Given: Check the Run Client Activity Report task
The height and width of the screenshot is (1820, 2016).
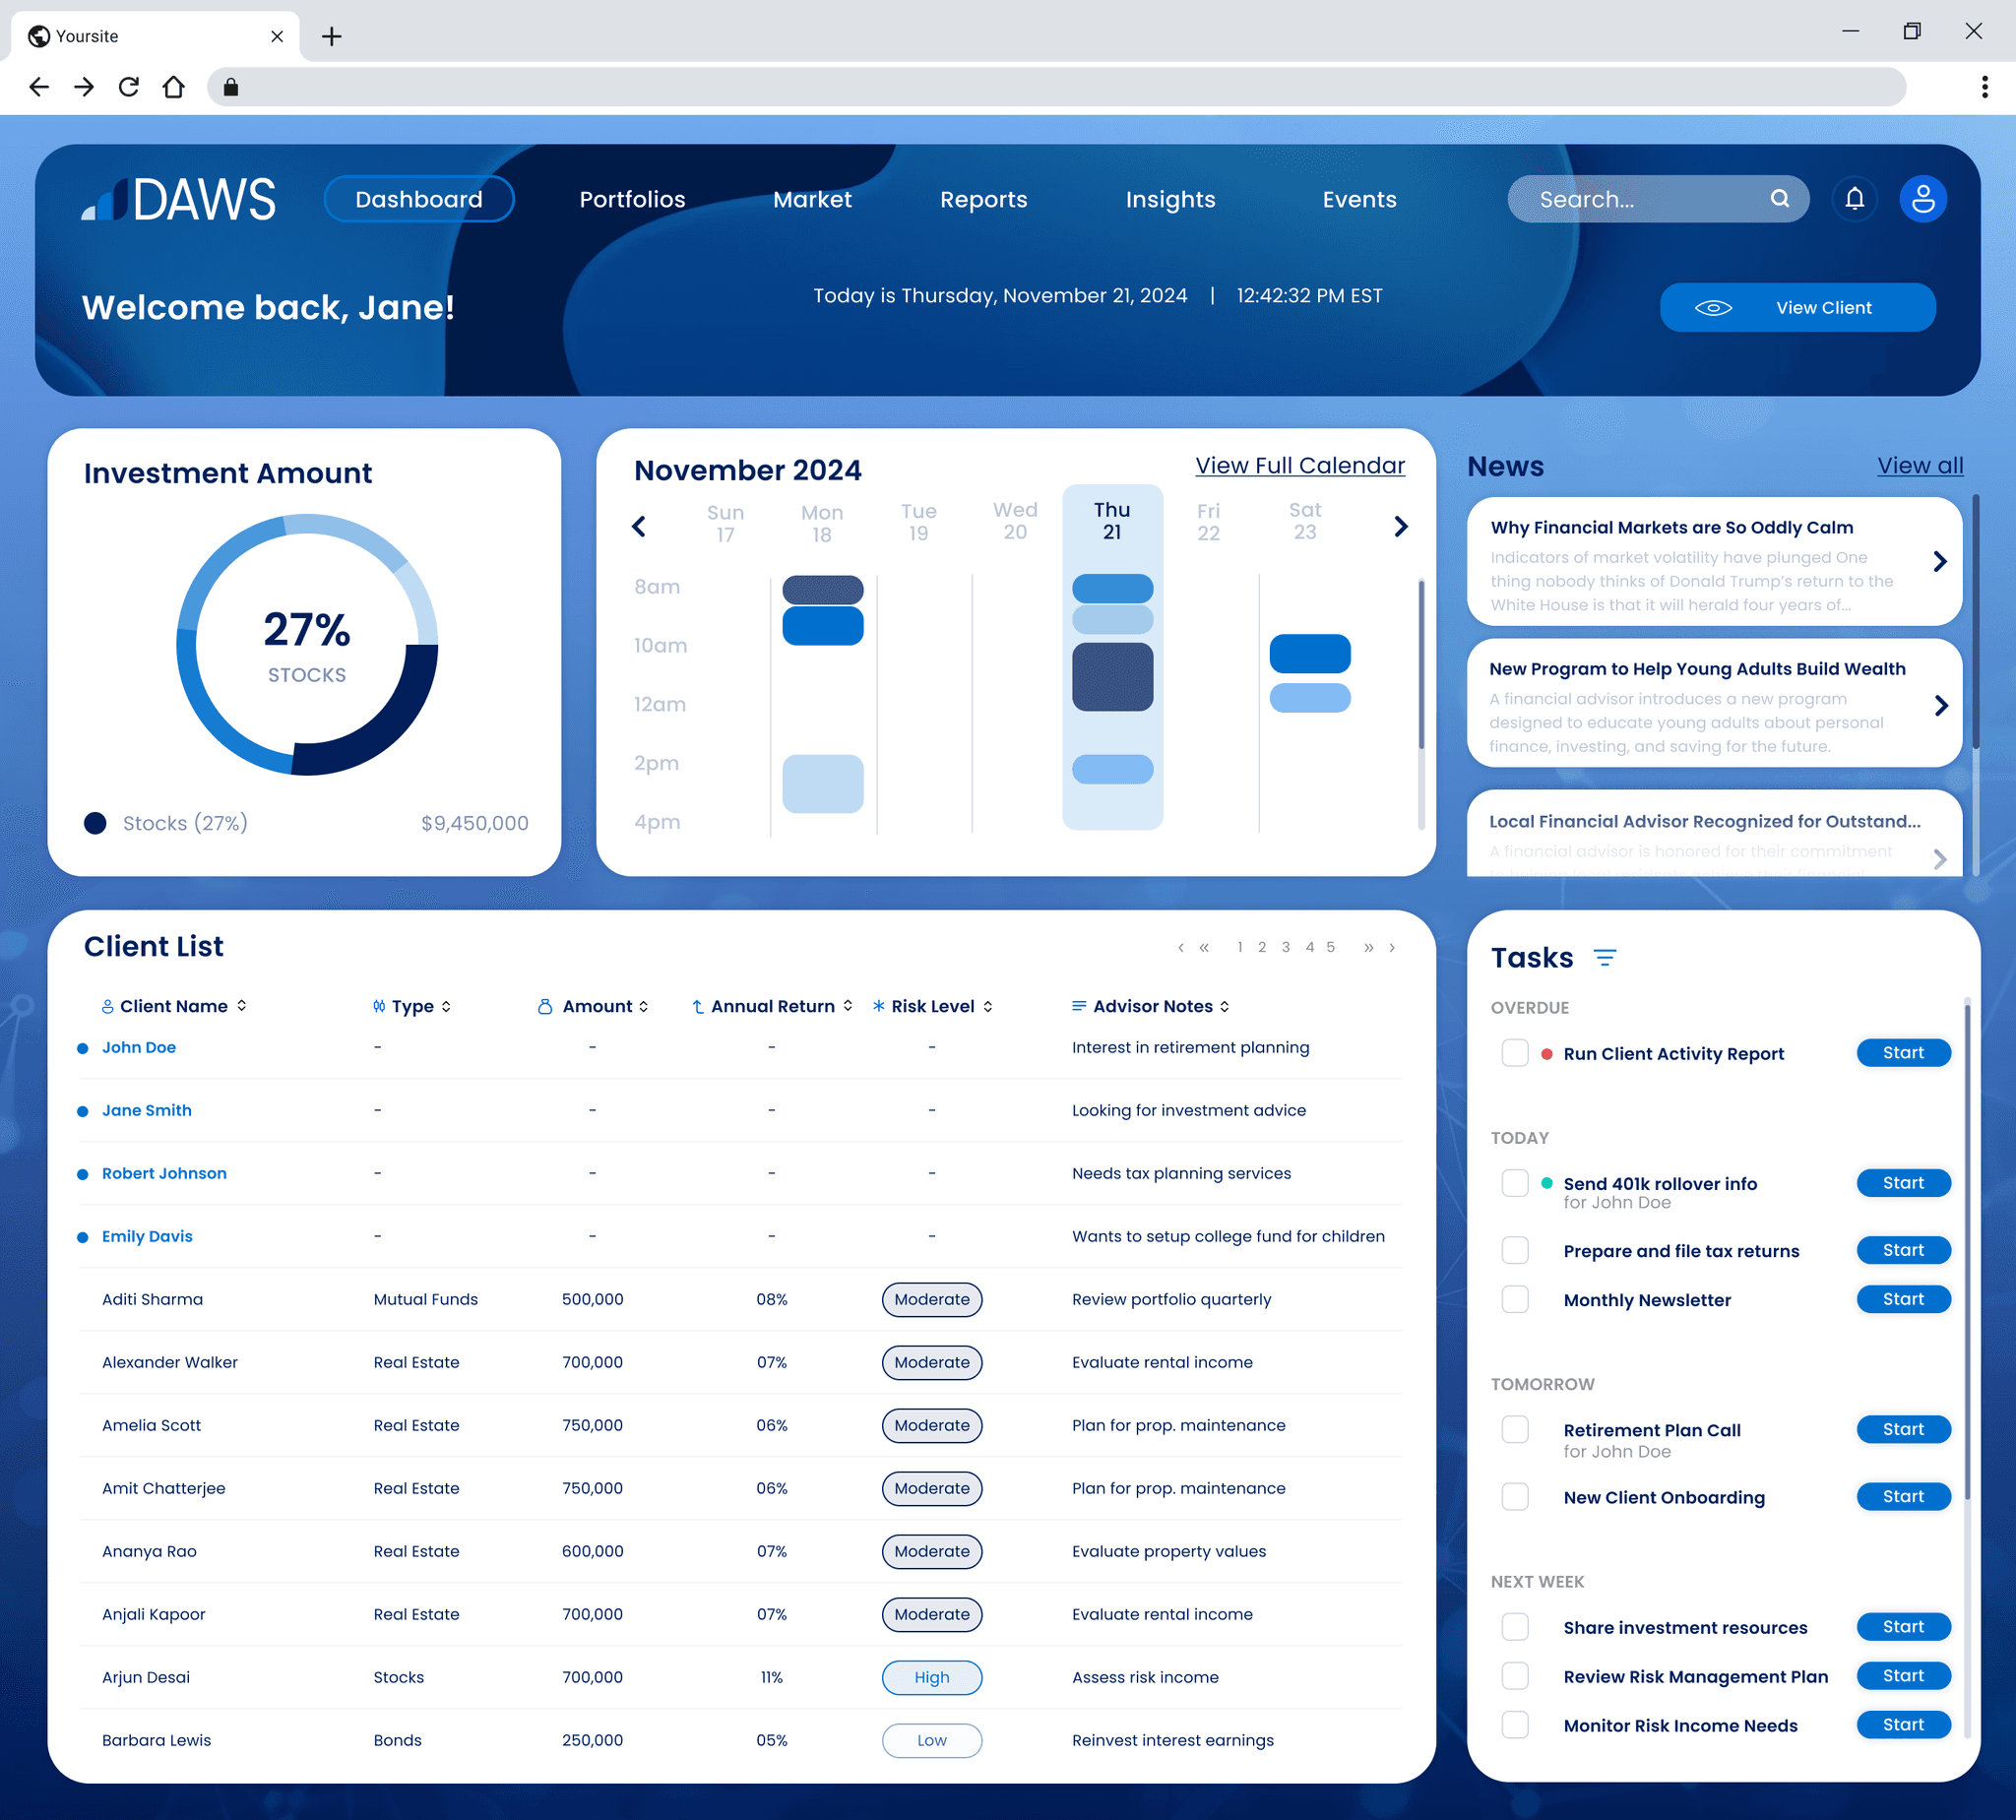Looking at the screenshot, I should [1514, 1053].
